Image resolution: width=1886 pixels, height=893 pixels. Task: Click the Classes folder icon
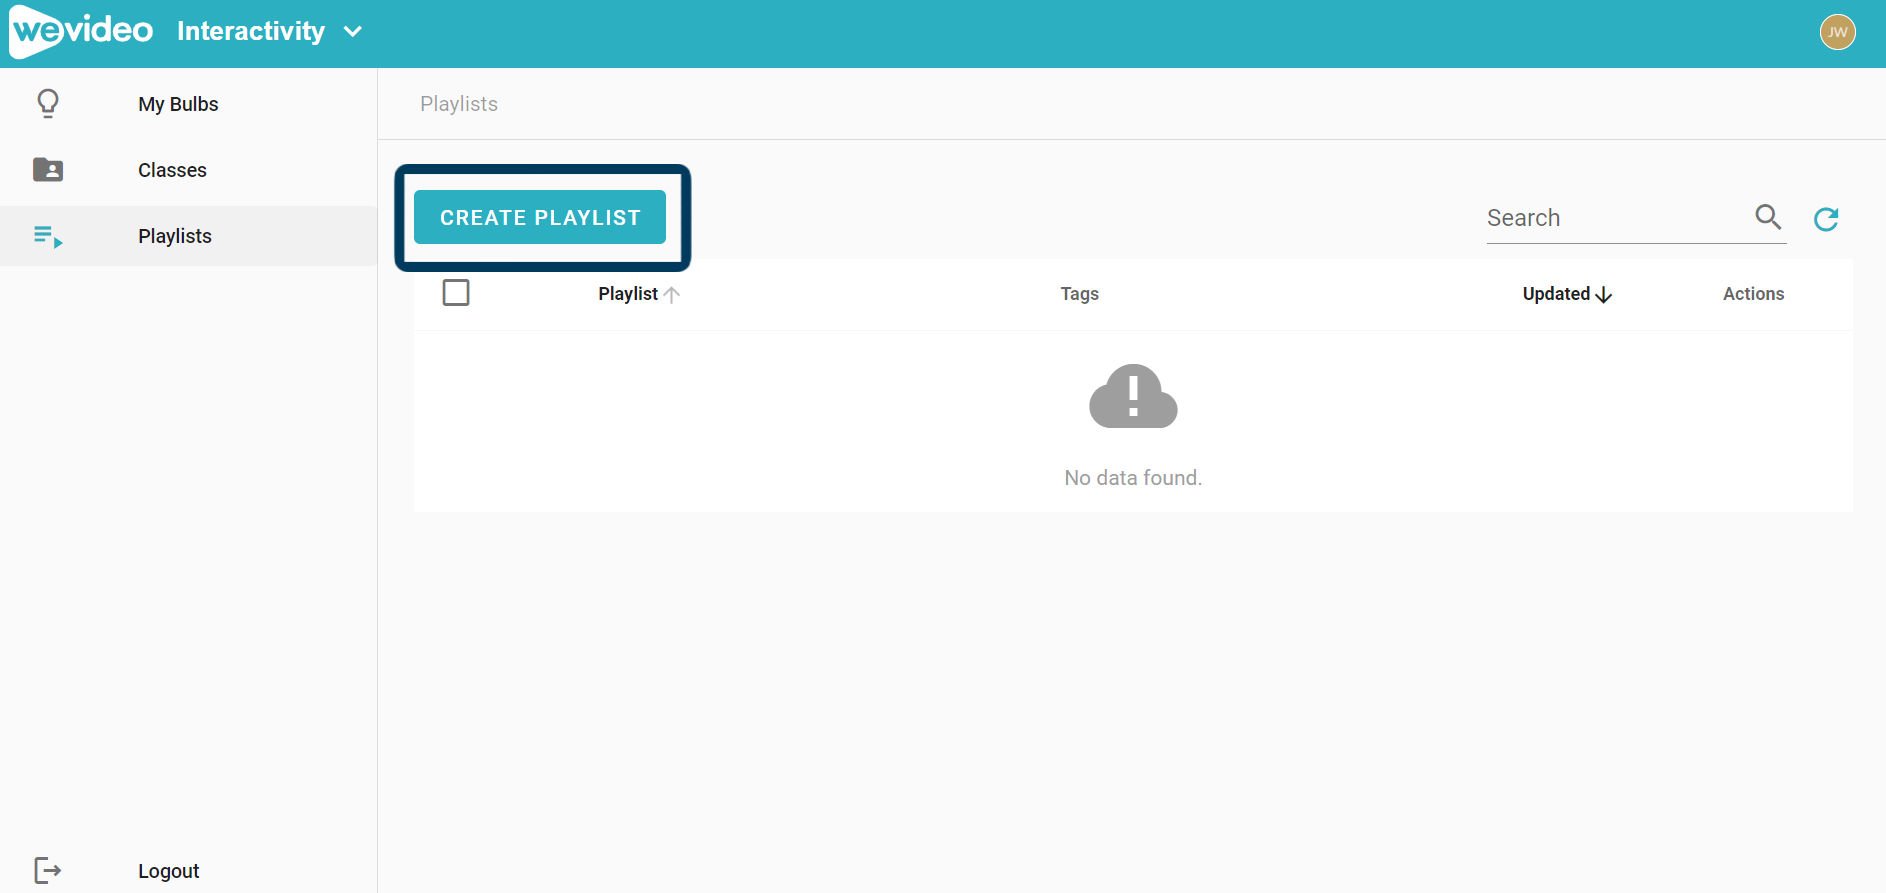point(47,170)
